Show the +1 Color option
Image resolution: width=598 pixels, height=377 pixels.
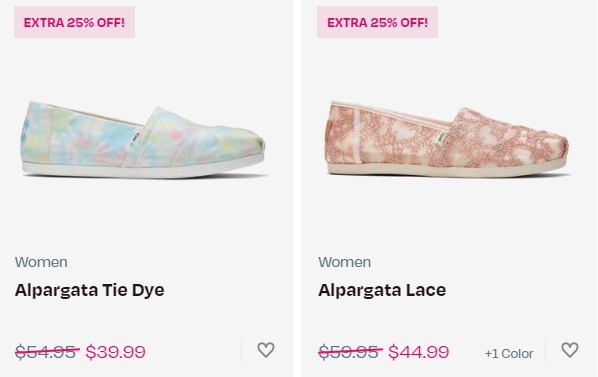click(x=509, y=353)
